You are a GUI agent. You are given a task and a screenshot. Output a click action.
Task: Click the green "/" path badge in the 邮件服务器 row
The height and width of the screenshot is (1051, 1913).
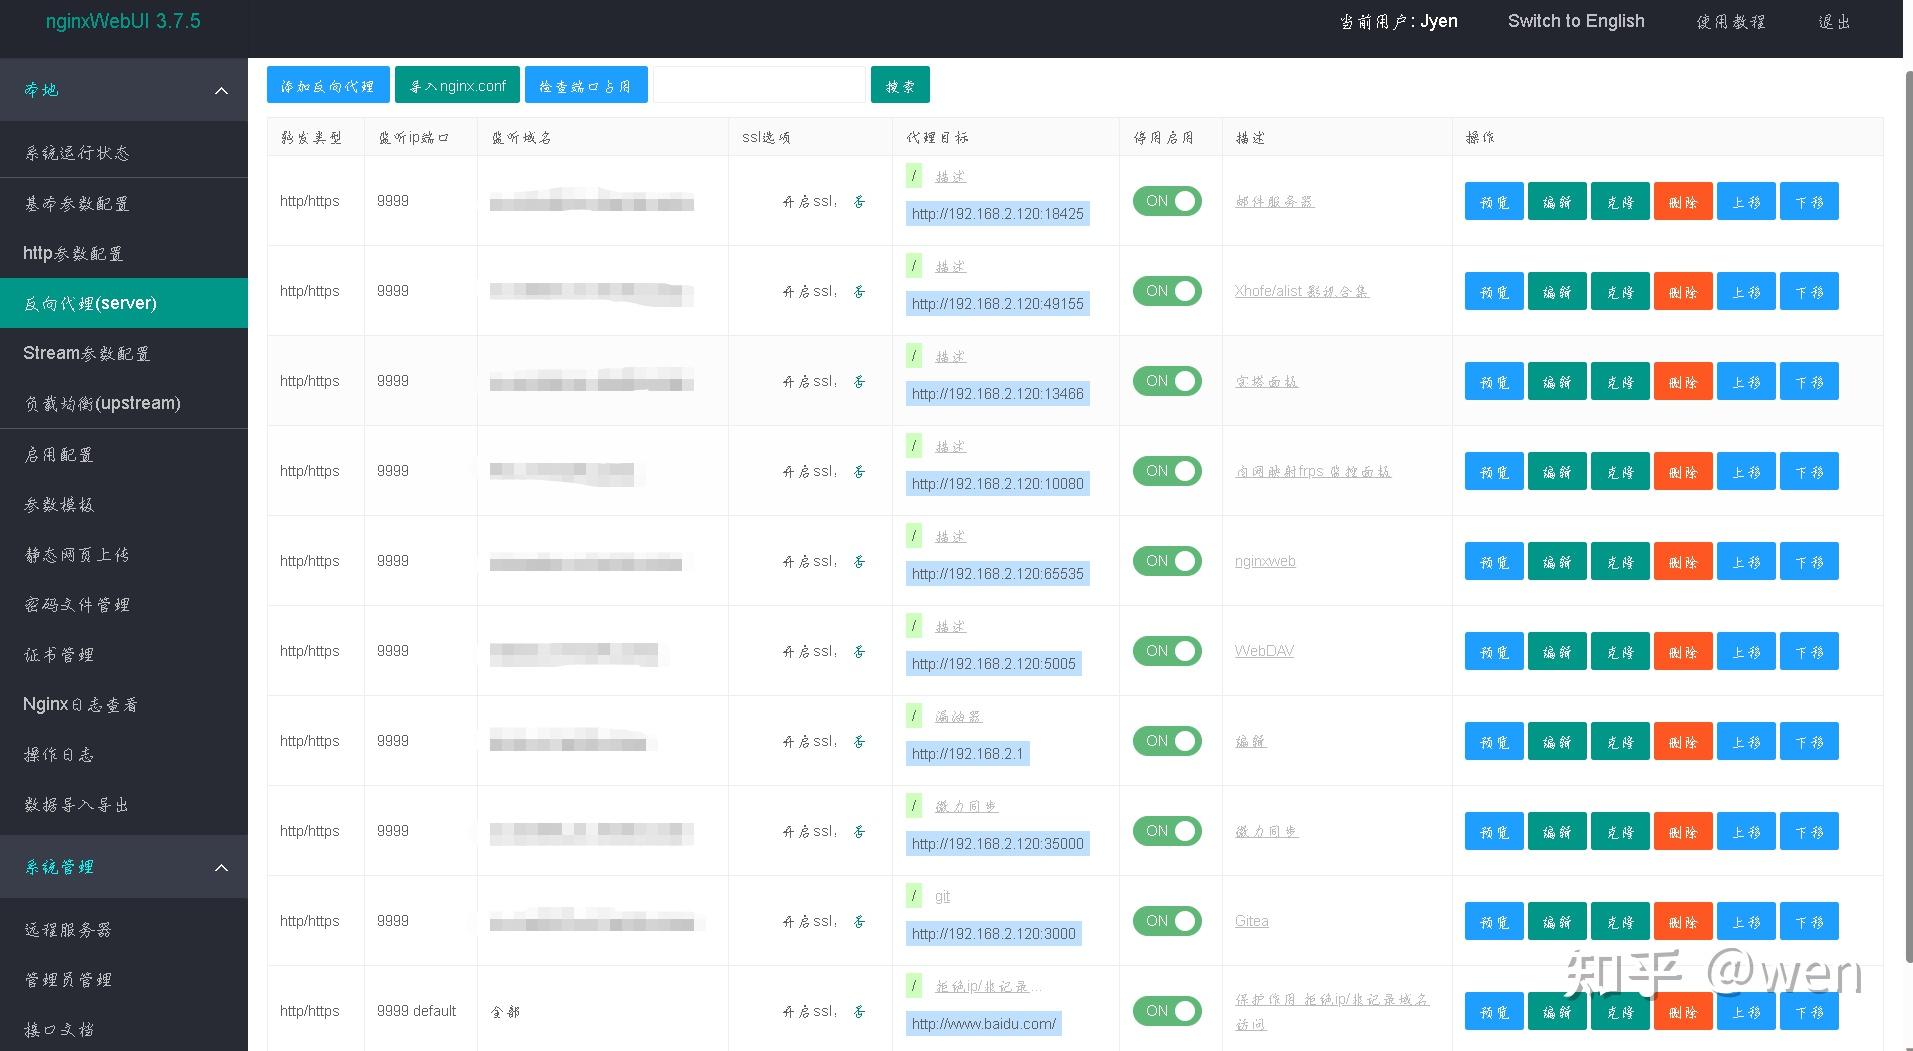pyautogui.click(x=913, y=175)
